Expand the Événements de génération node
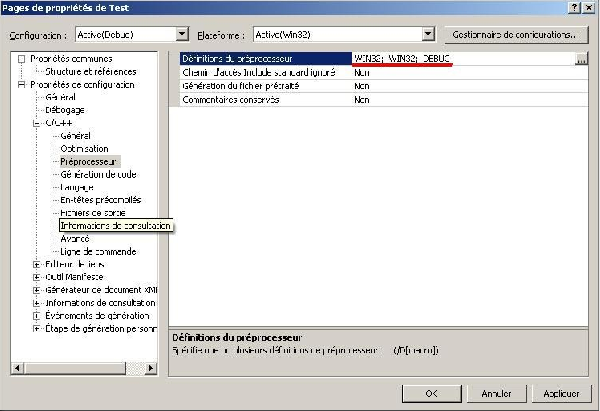 [x=37, y=315]
